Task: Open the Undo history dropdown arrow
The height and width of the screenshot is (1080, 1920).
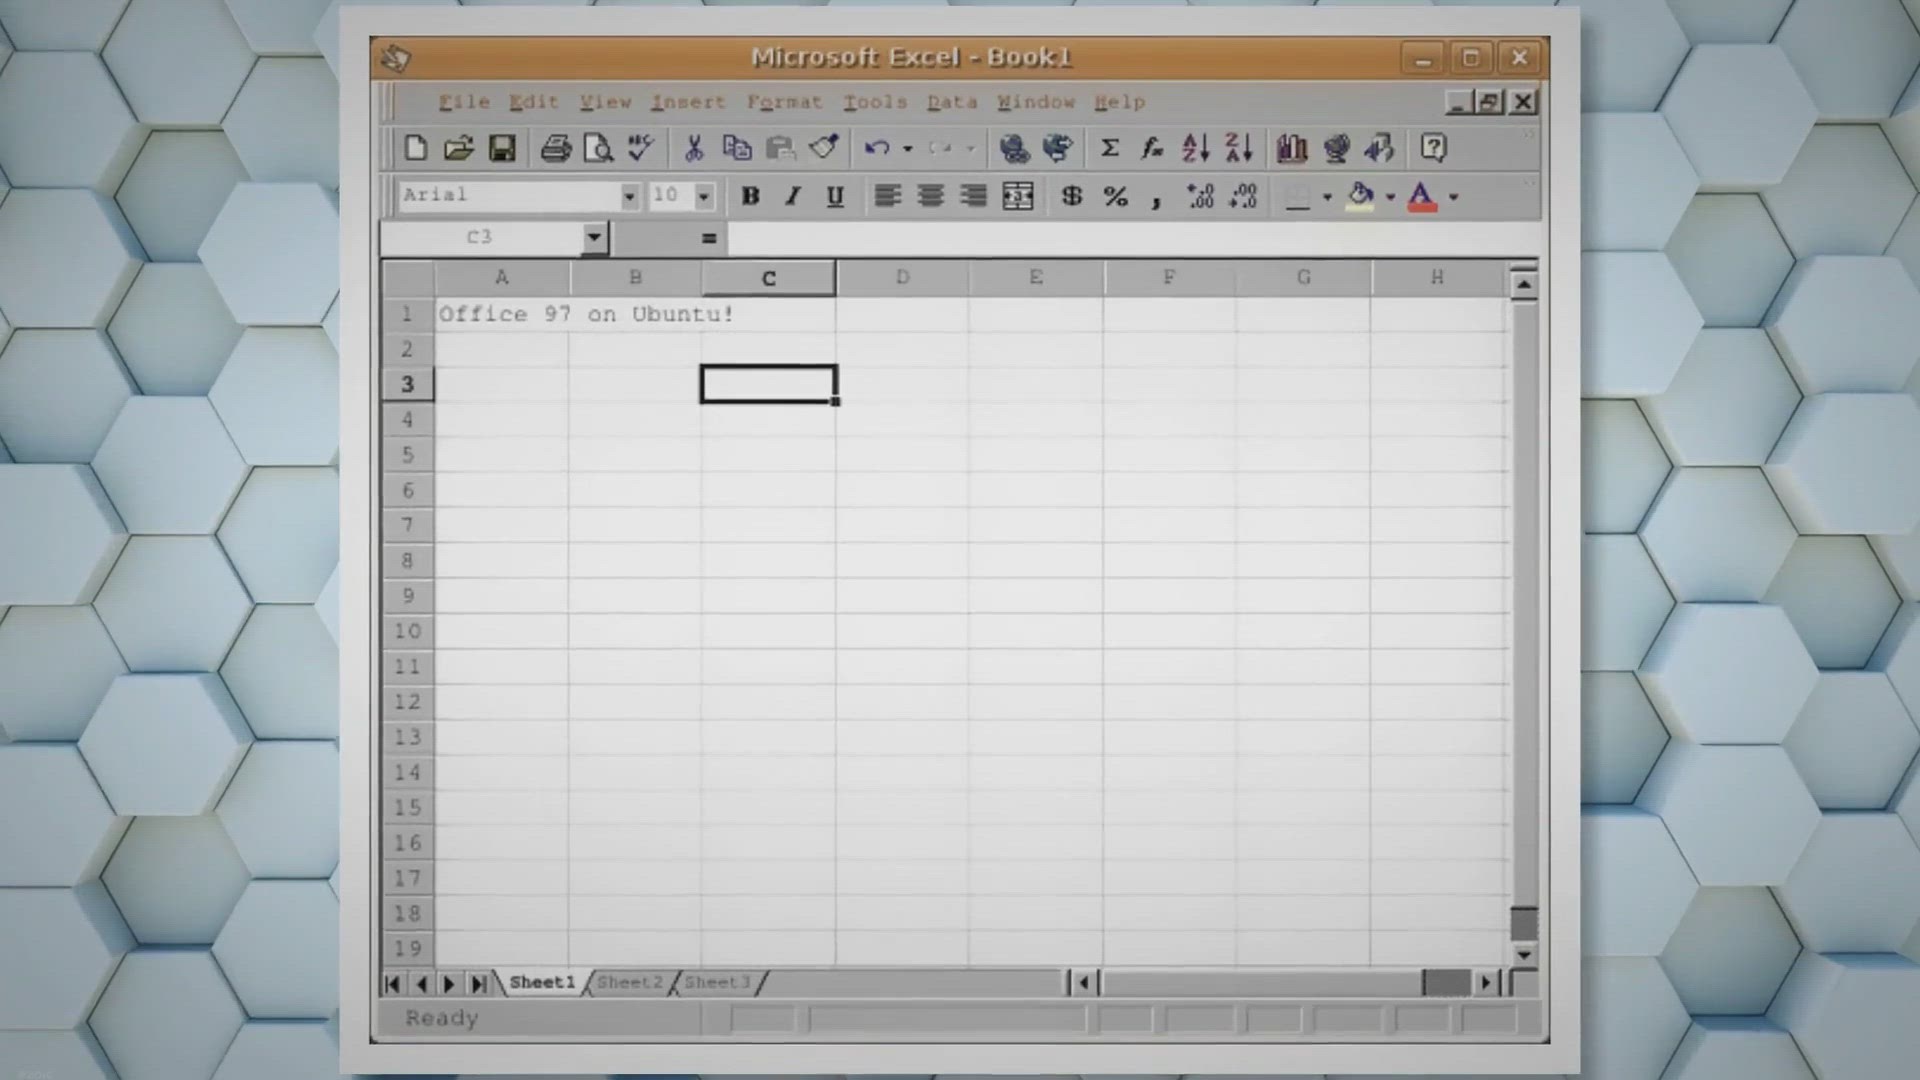Action: pos(908,148)
